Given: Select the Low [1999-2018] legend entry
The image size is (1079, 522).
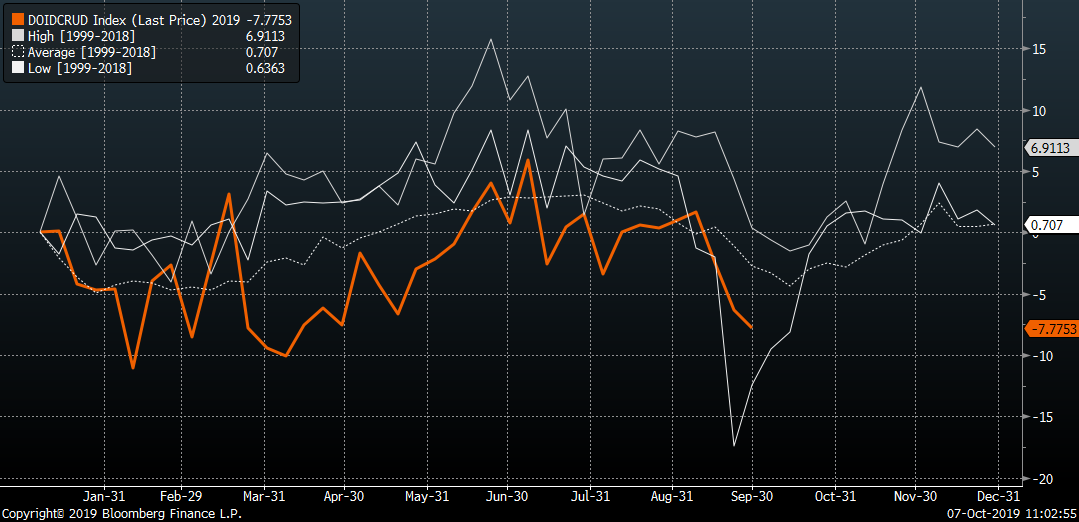Looking at the screenshot, I should pyautogui.click(x=79, y=69).
